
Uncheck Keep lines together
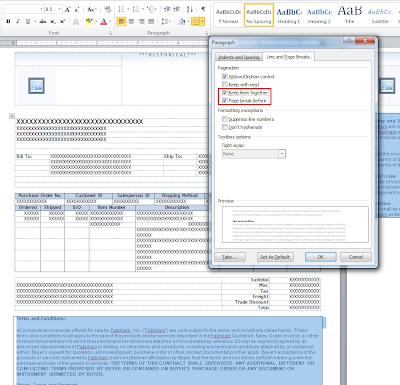pos(225,92)
